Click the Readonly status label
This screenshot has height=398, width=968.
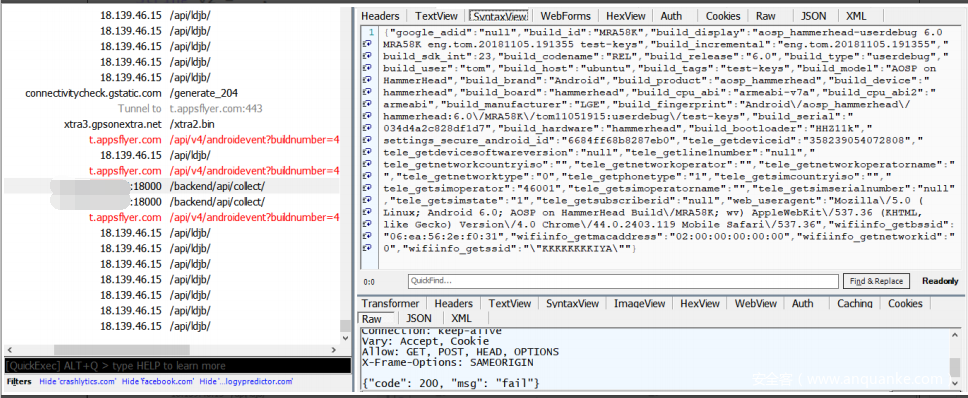coord(940,281)
